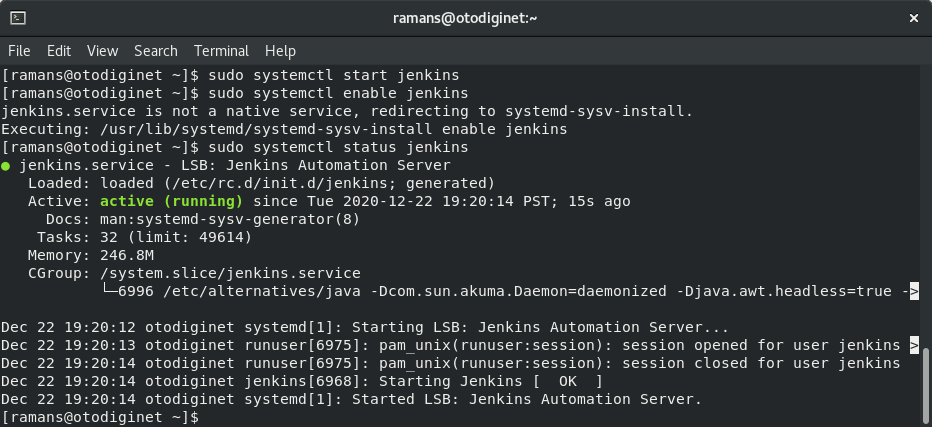Open the Edit menu
Viewport: 932px width, 427px height.
click(59, 51)
